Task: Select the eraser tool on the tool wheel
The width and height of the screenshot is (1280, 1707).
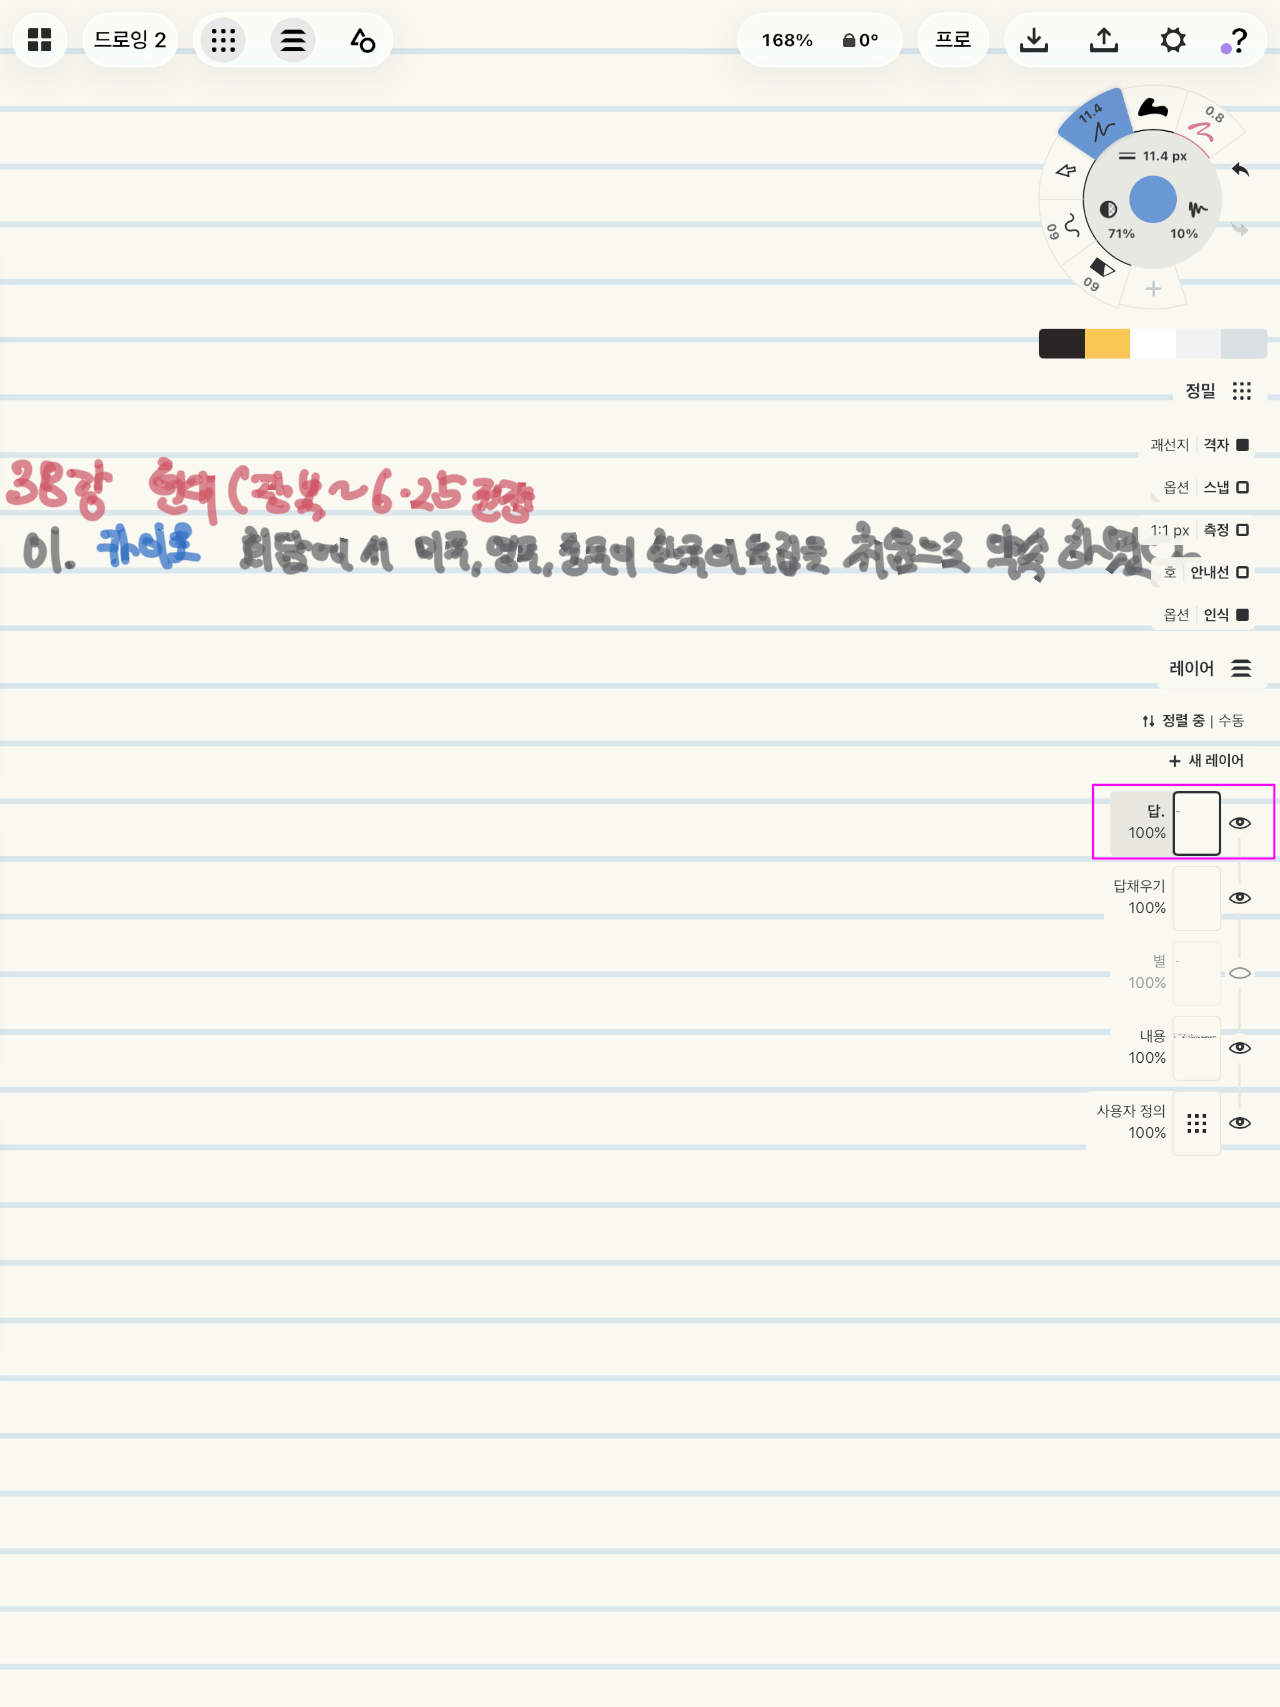Action: point(1101,268)
